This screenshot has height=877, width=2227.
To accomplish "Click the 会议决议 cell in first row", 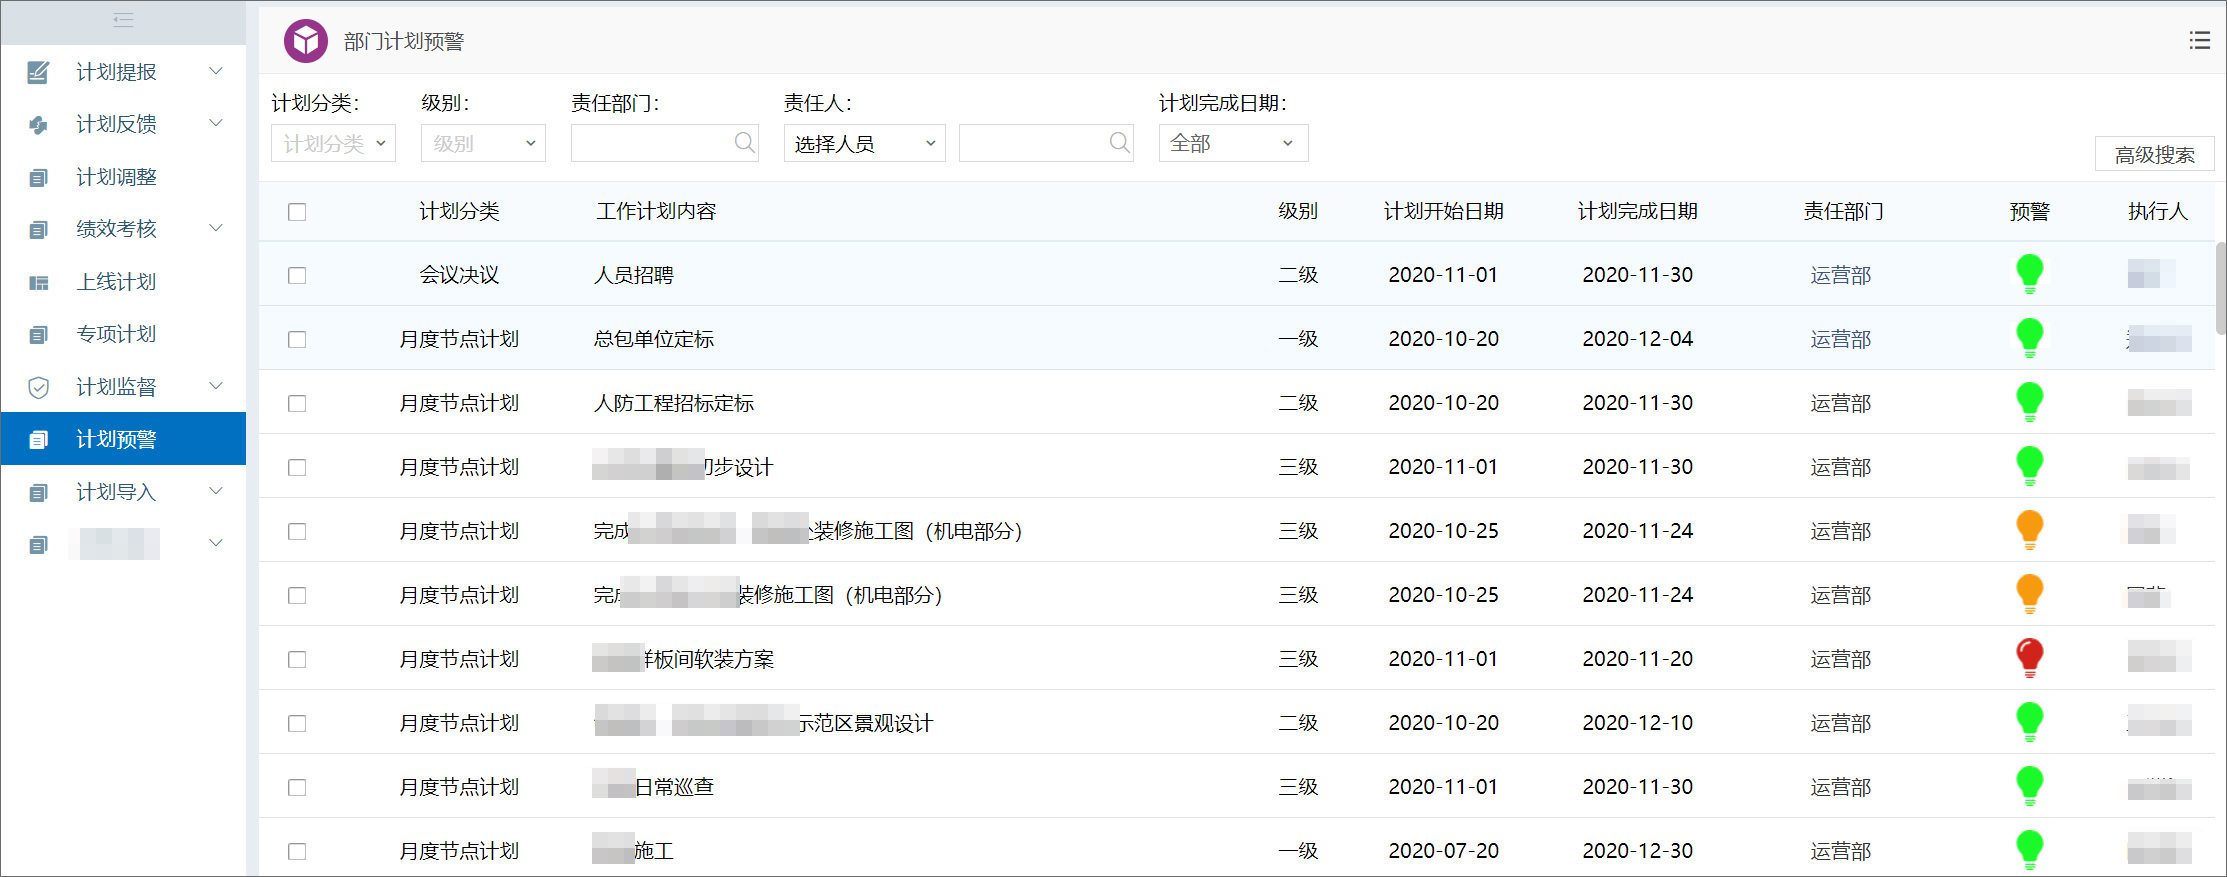I will (459, 275).
